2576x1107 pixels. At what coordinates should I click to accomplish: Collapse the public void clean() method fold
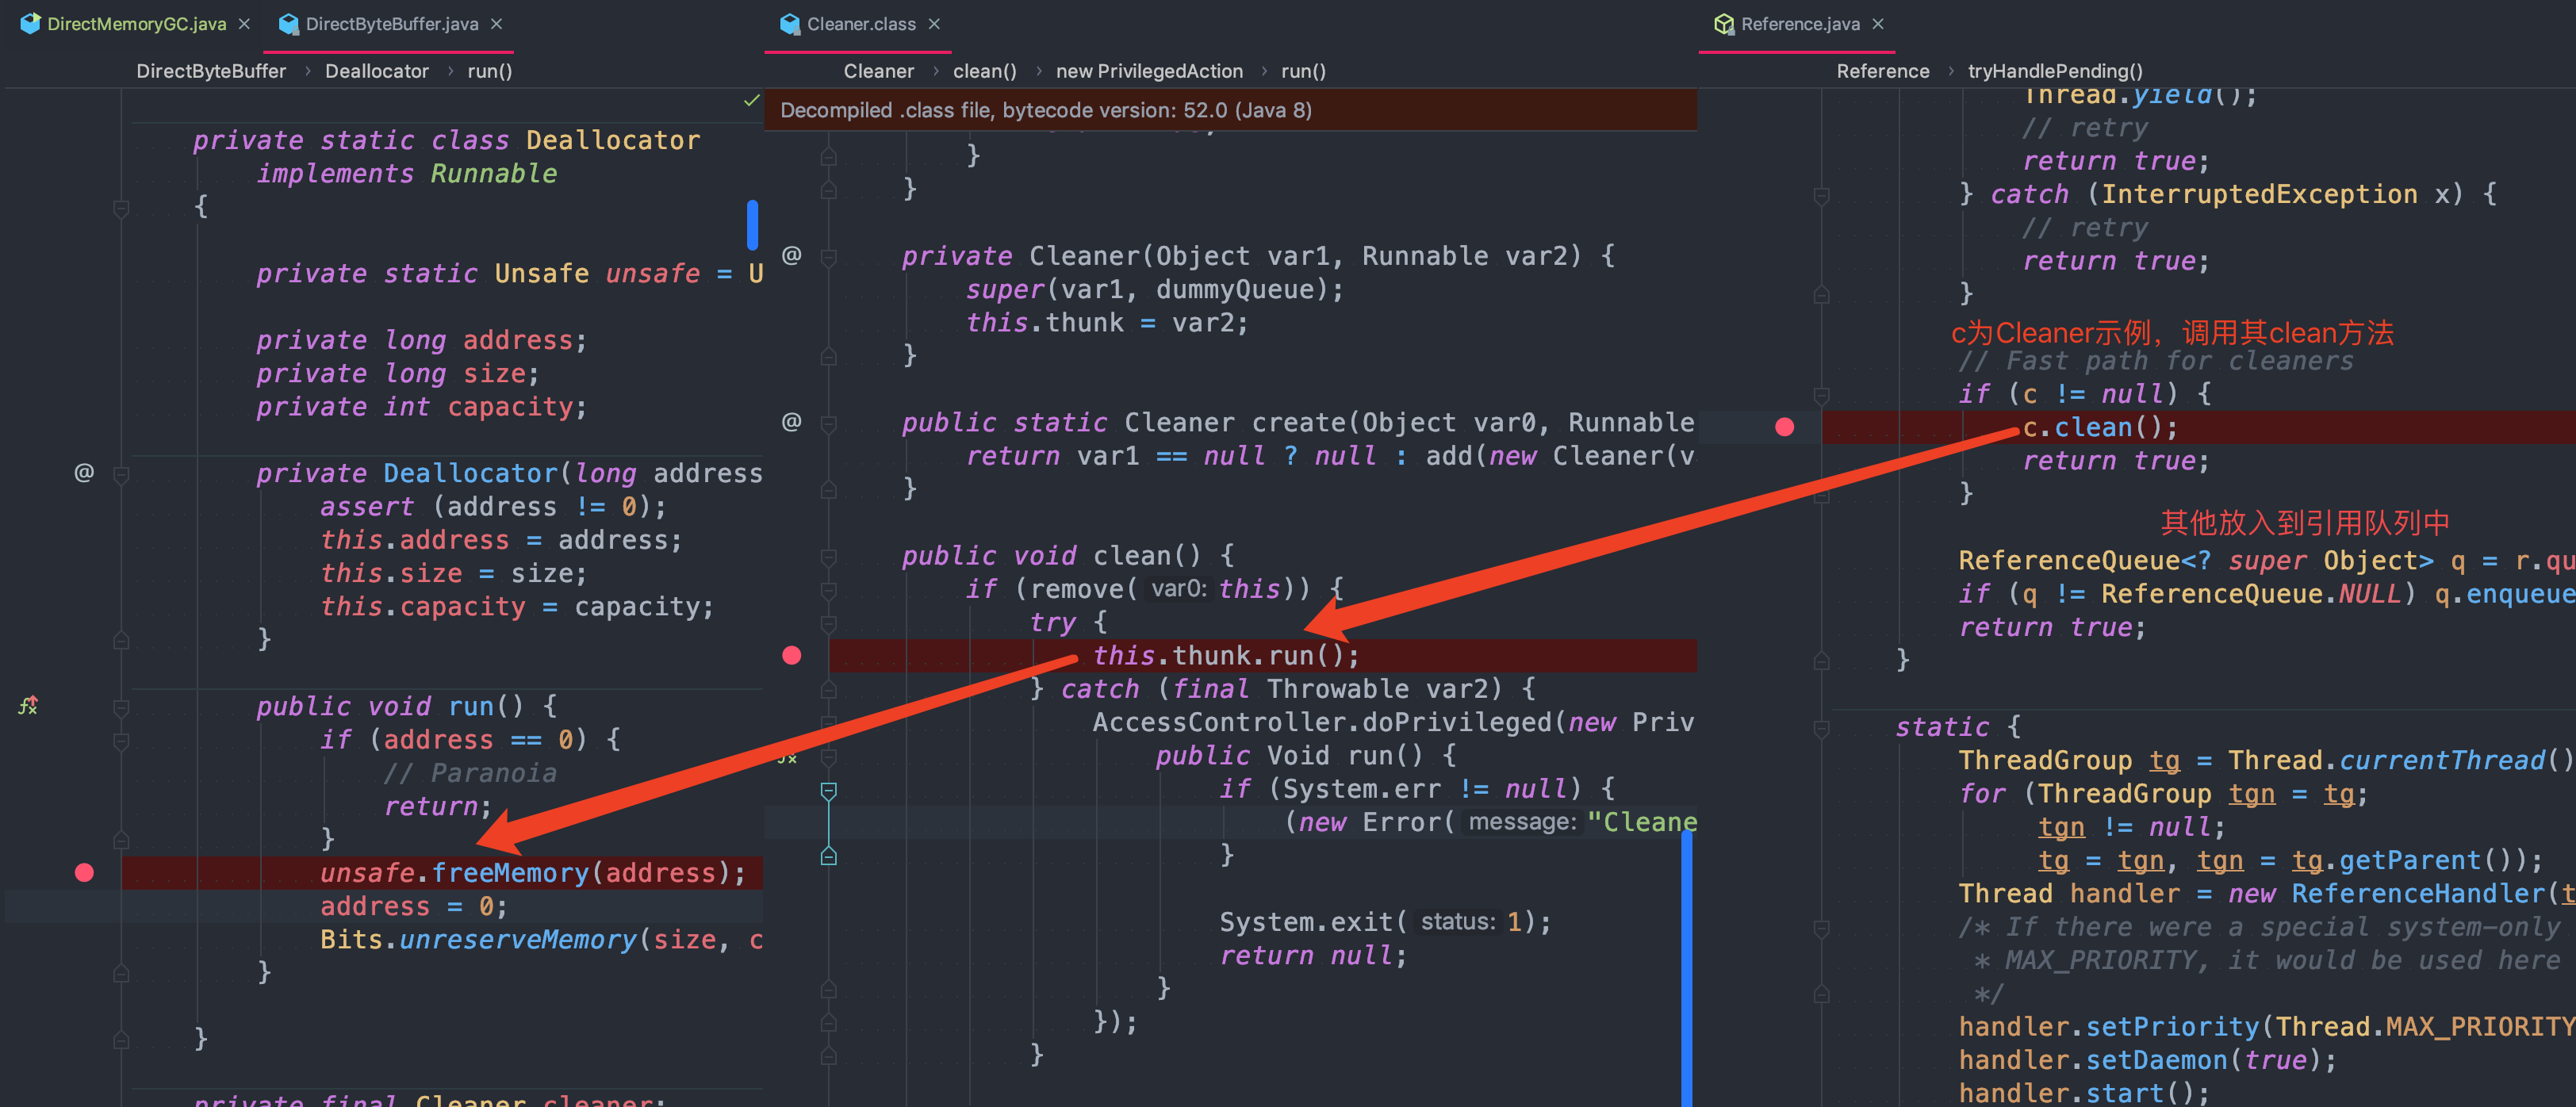point(828,556)
